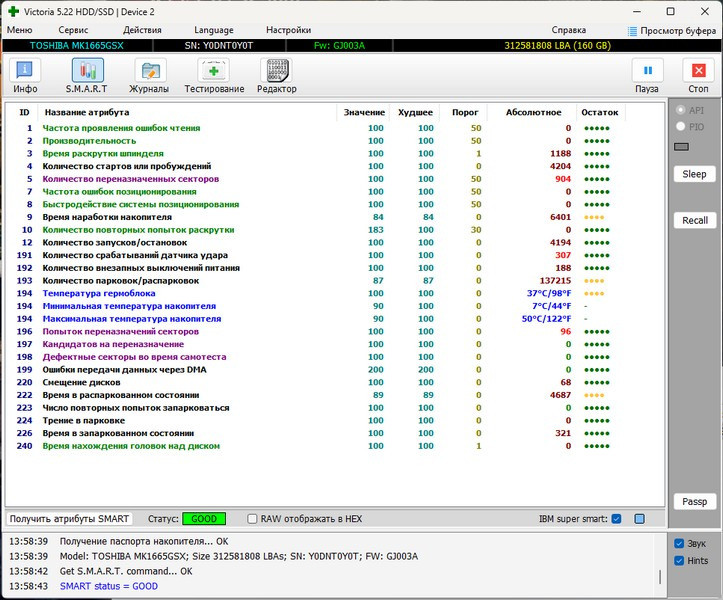Sort by Абсолютное column header

533,112
